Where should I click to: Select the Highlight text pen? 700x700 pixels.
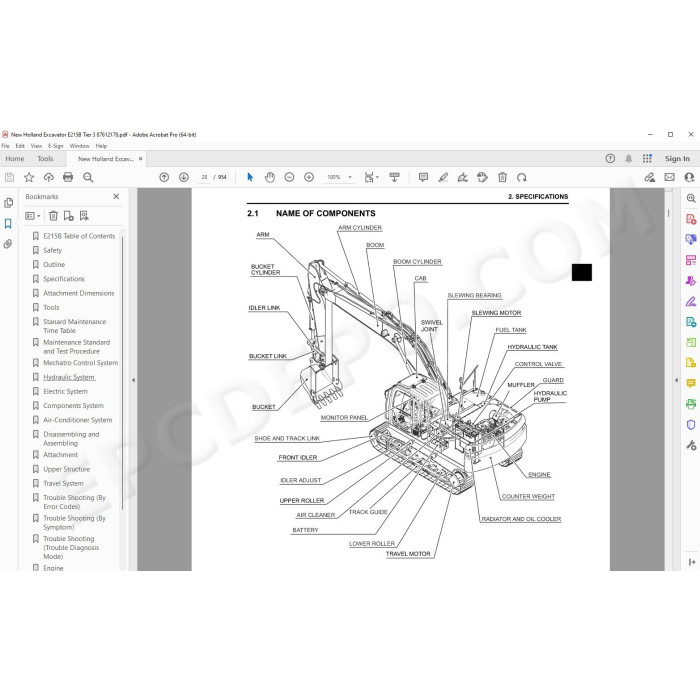[x=443, y=177]
